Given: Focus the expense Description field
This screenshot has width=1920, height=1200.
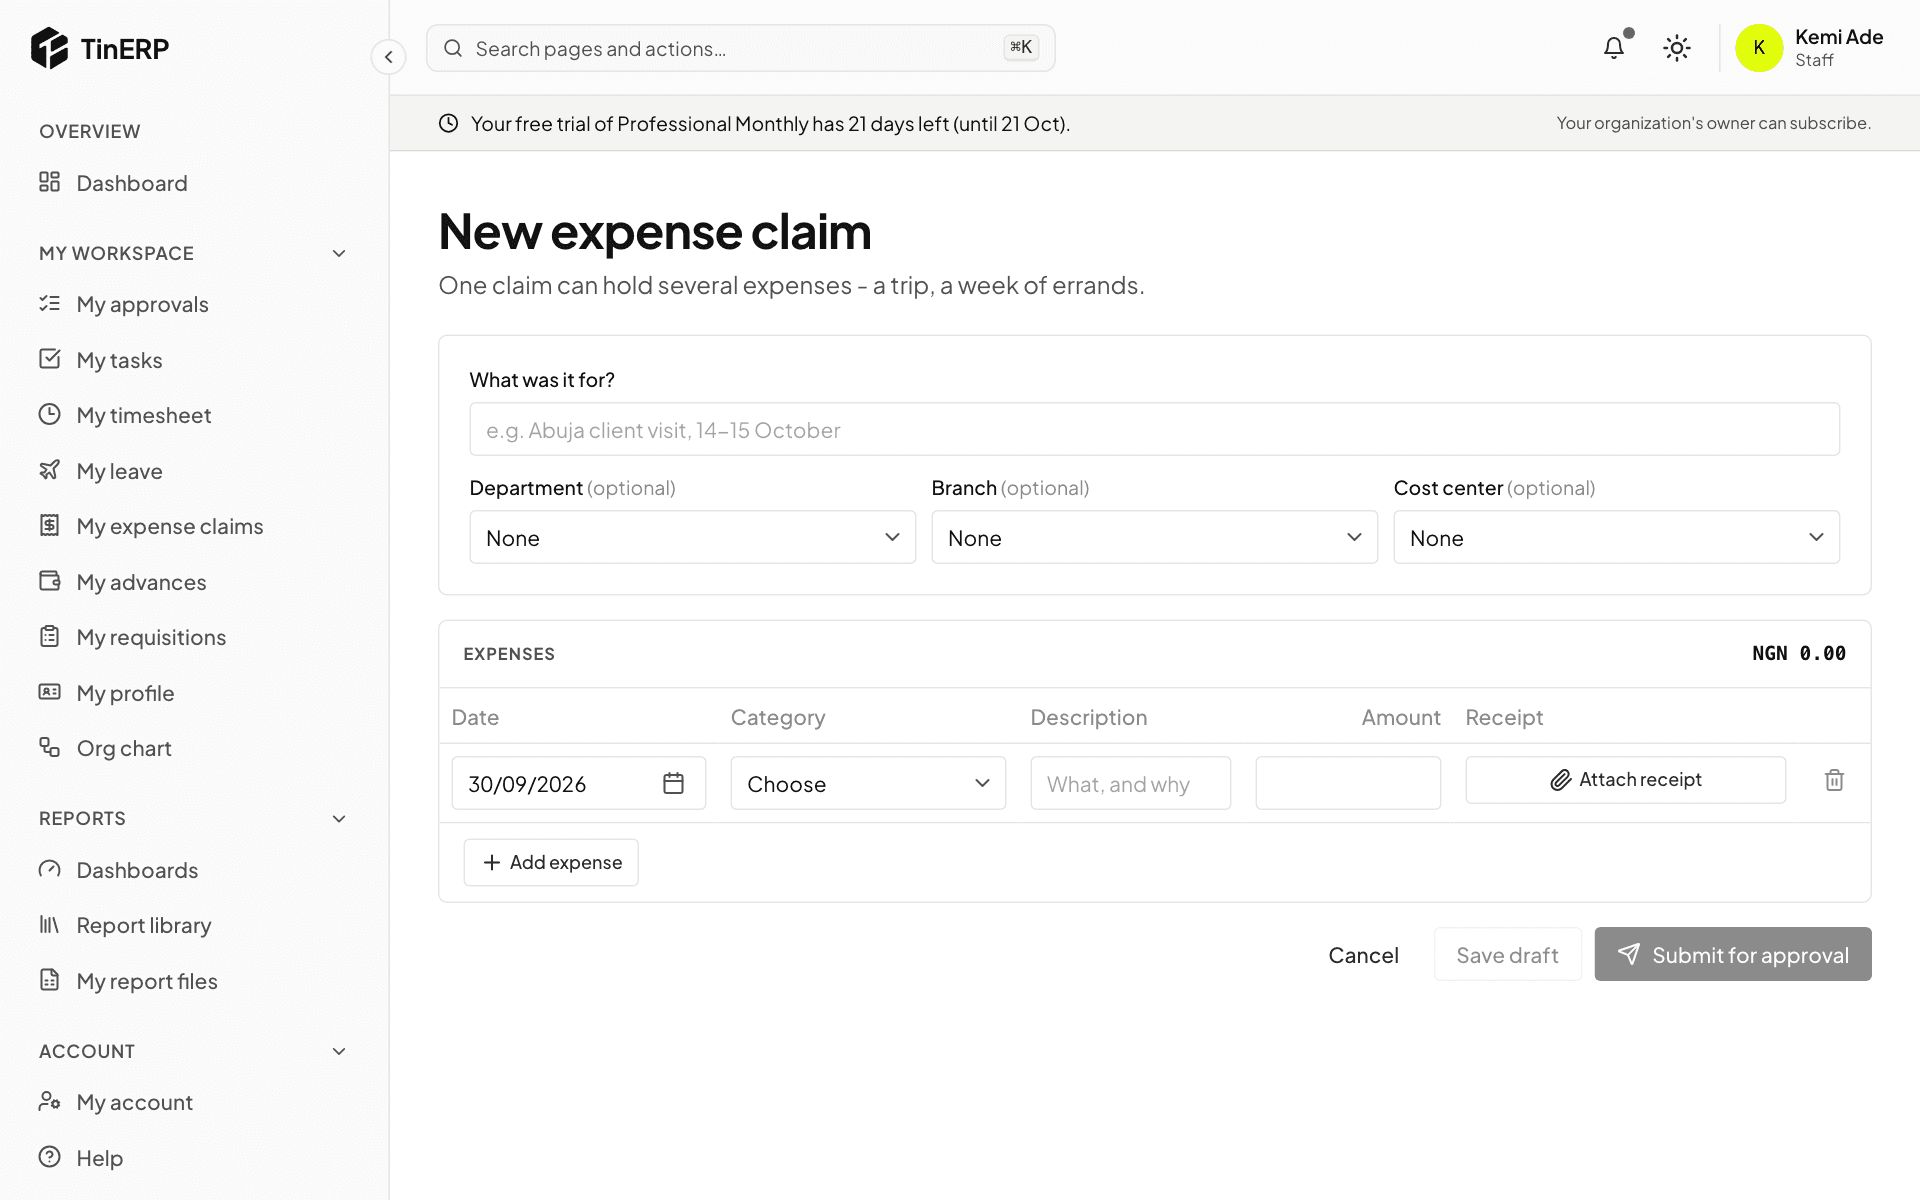Looking at the screenshot, I should pyautogui.click(x=1130, y=783).
